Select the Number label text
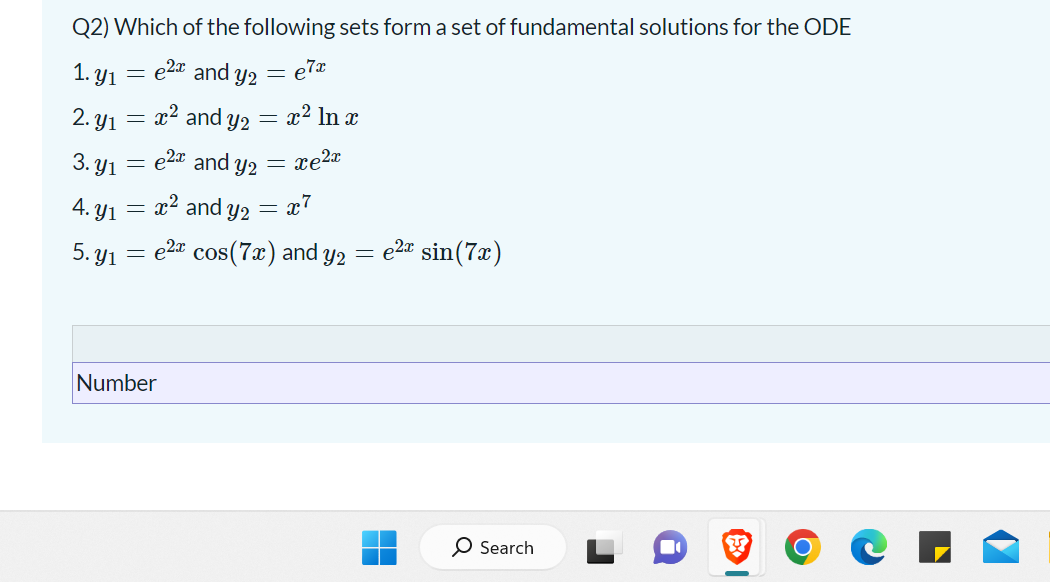The height and width of the screenshot is (582, 1050). (x=117, y=383)
